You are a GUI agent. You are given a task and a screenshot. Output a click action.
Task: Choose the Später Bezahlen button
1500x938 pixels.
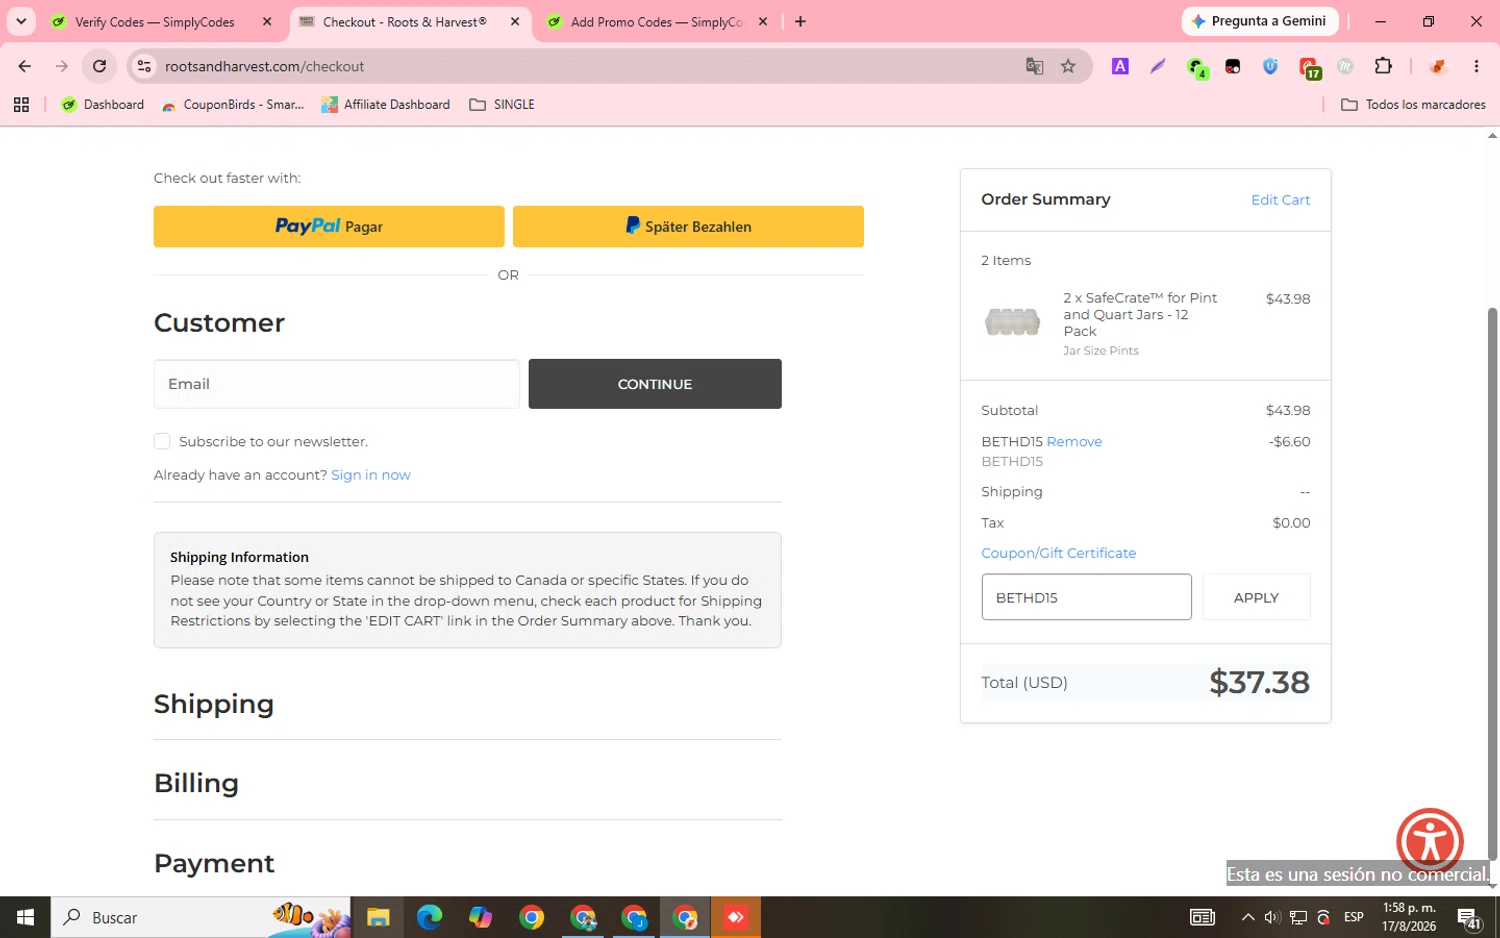[x=688, y=226]
